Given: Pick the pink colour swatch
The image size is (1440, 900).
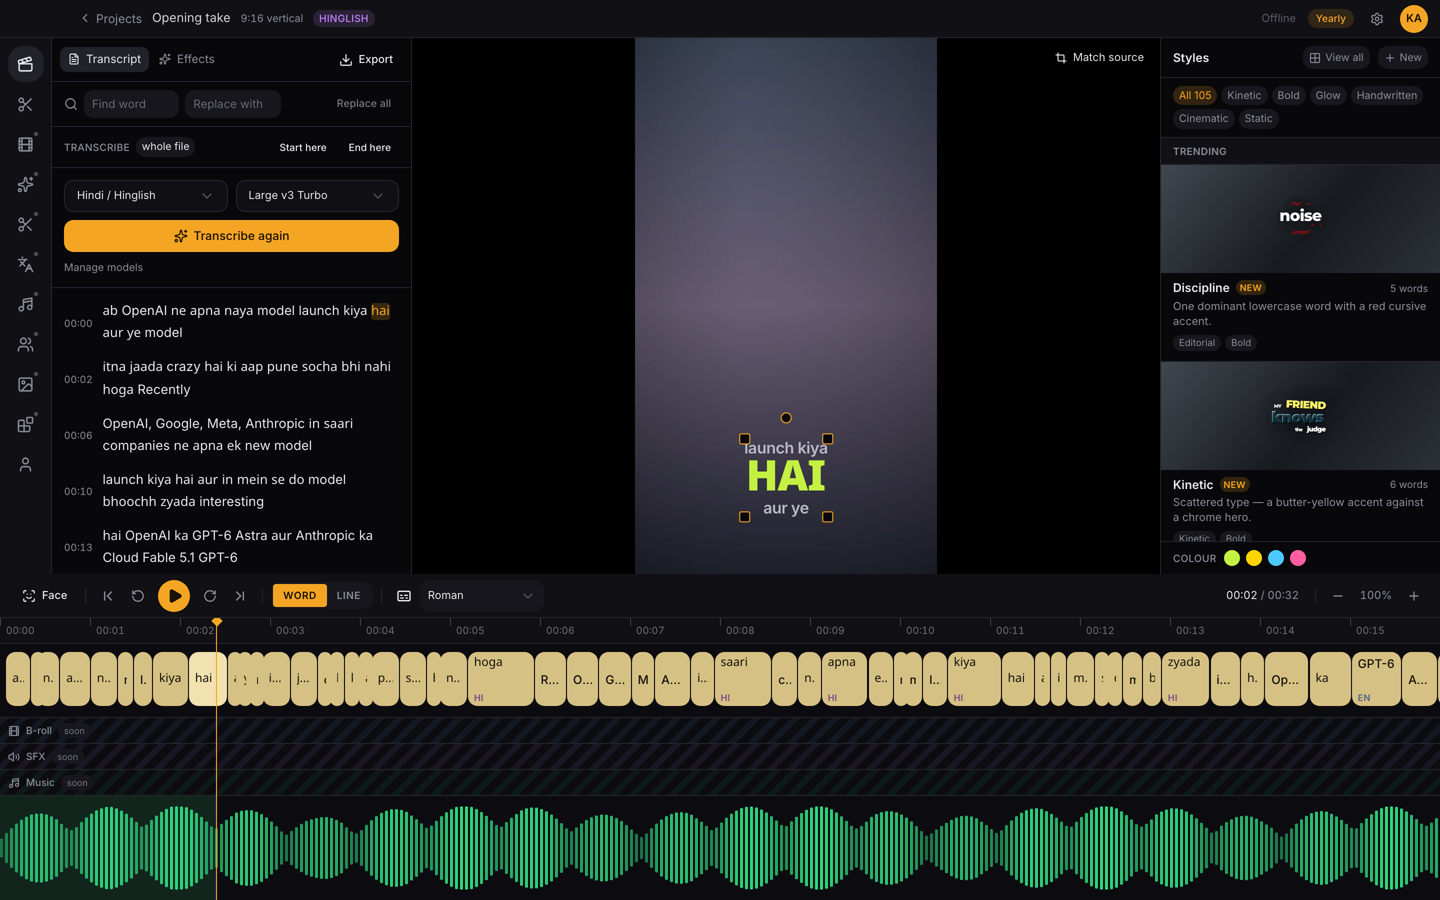Looking at the screenshot, I should coord(1298,559).
